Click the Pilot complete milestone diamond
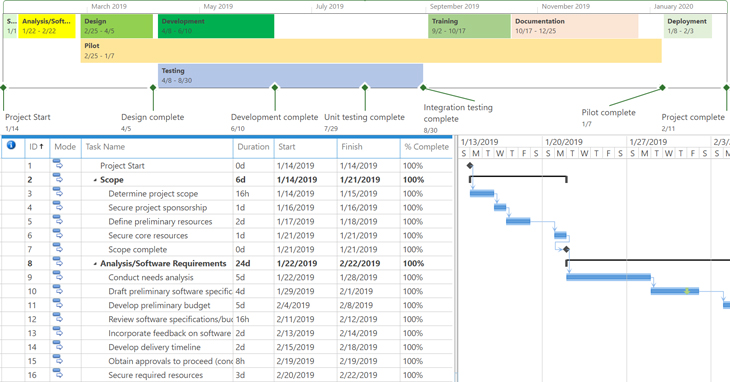The image size is (730, 382). pos(662,87)
